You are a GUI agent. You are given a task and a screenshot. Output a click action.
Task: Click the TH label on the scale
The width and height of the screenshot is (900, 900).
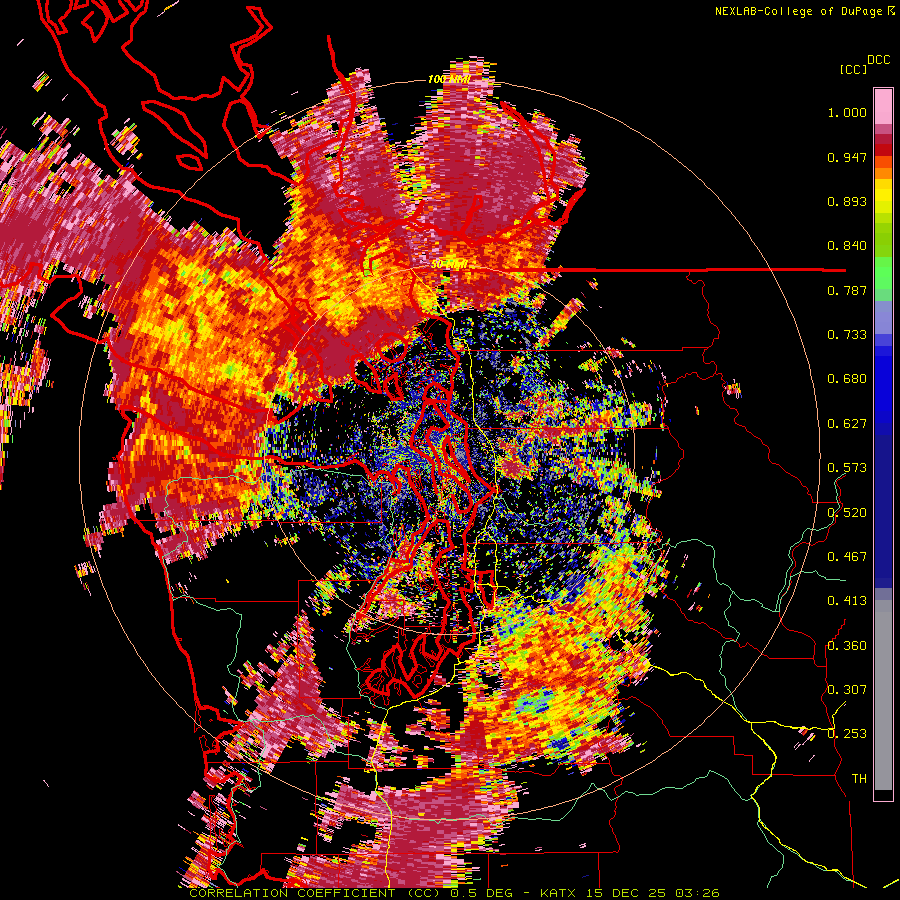click(859, 779)
